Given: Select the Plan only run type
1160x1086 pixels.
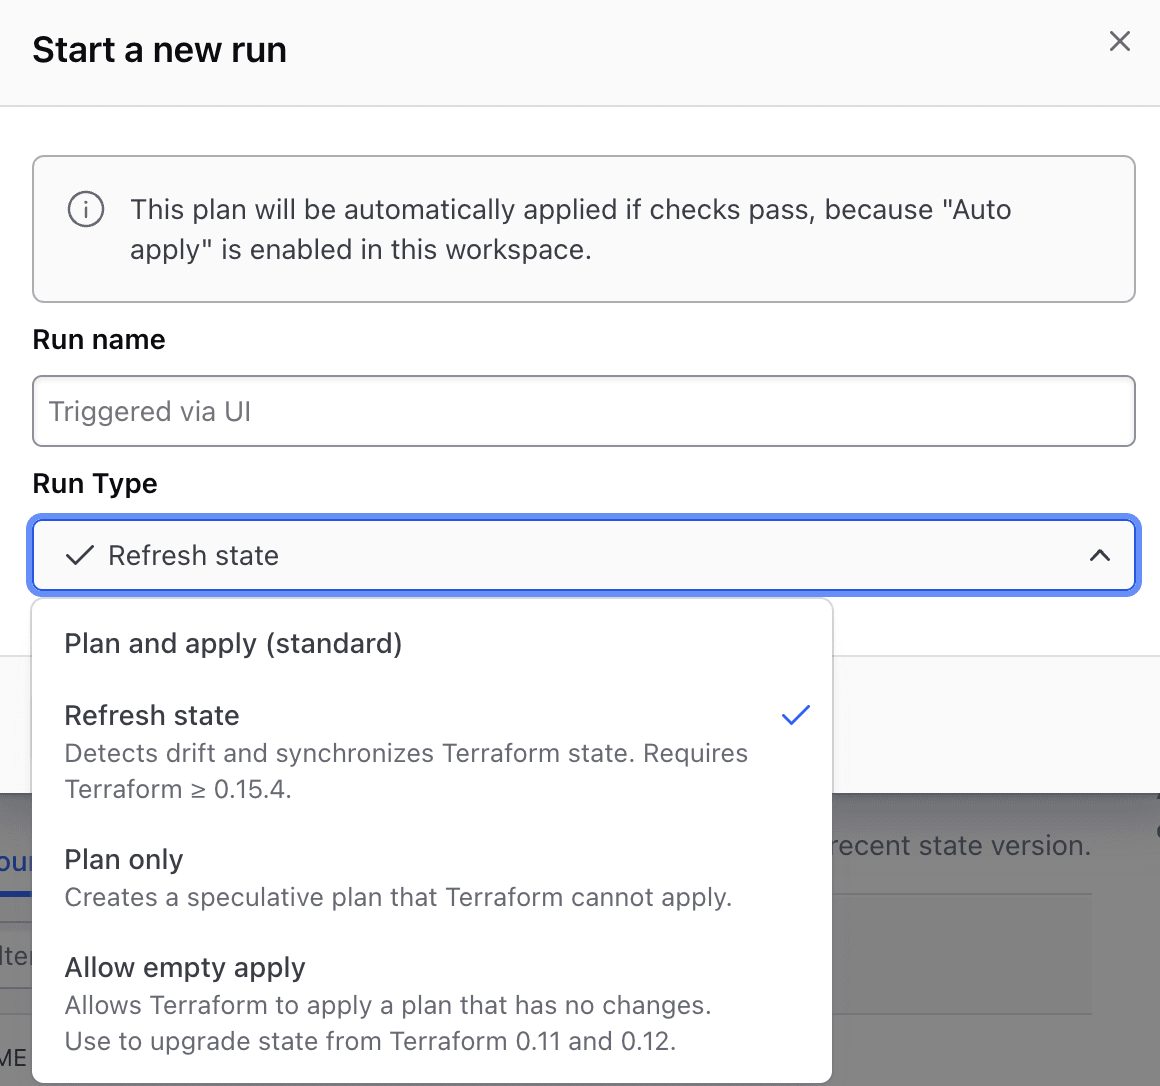Looking at the screenshot, I should (432, 877).
